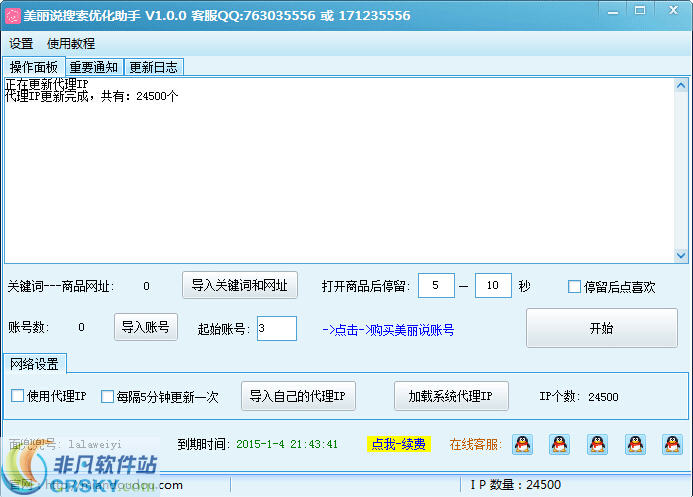
Task: Minimize the application window
Action: pos(613,12)
